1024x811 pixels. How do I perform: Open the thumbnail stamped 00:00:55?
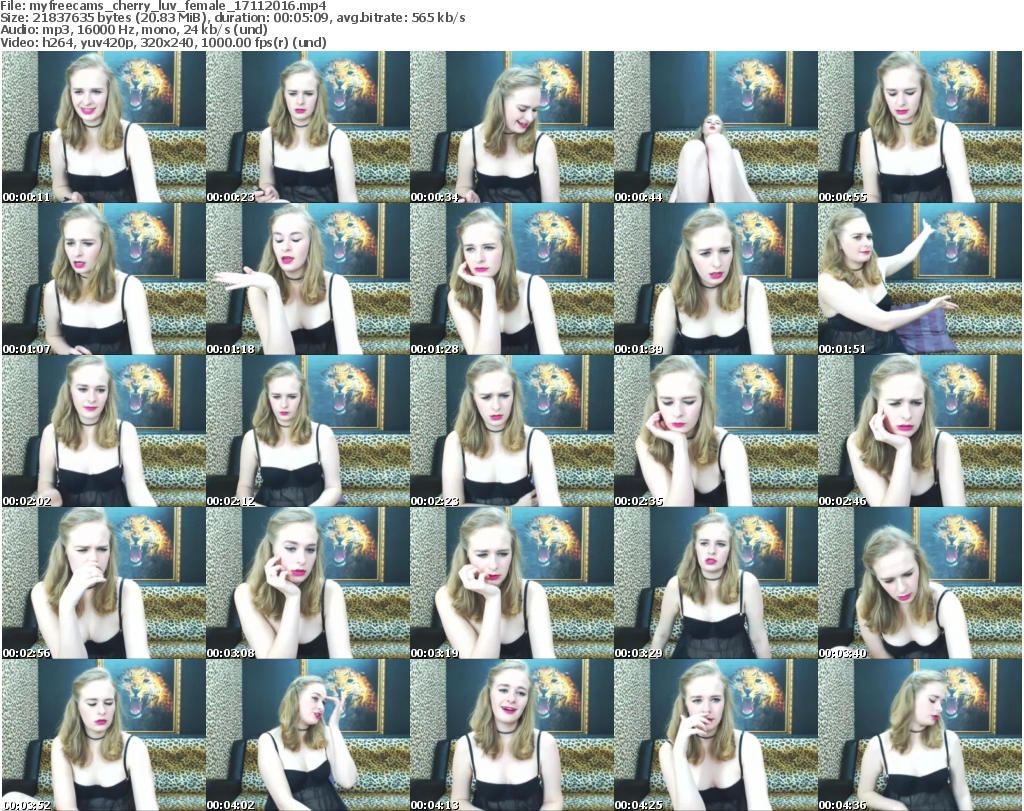tap(920, 127)
